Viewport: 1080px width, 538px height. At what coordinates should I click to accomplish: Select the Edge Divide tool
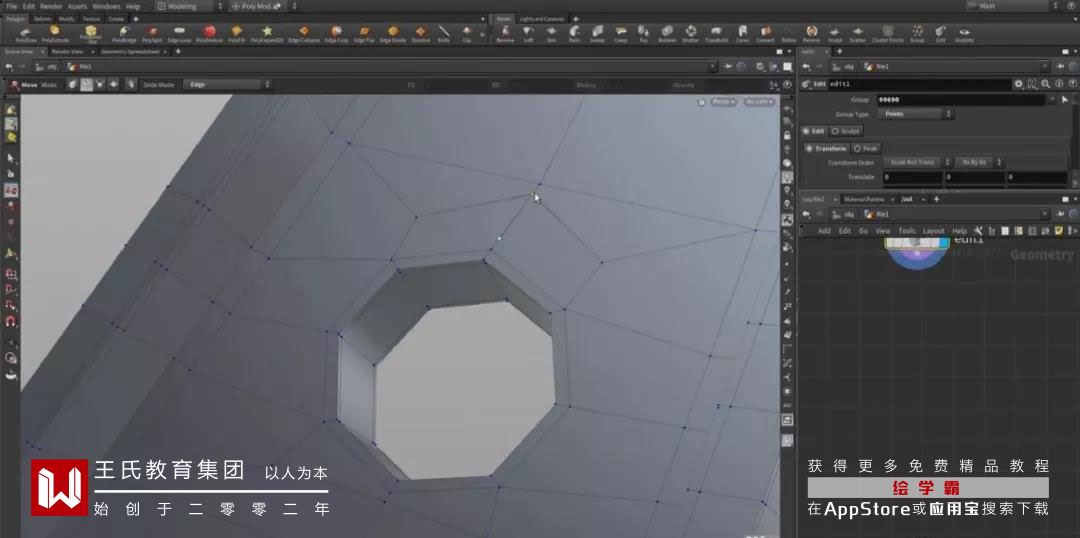pos(393,34)
